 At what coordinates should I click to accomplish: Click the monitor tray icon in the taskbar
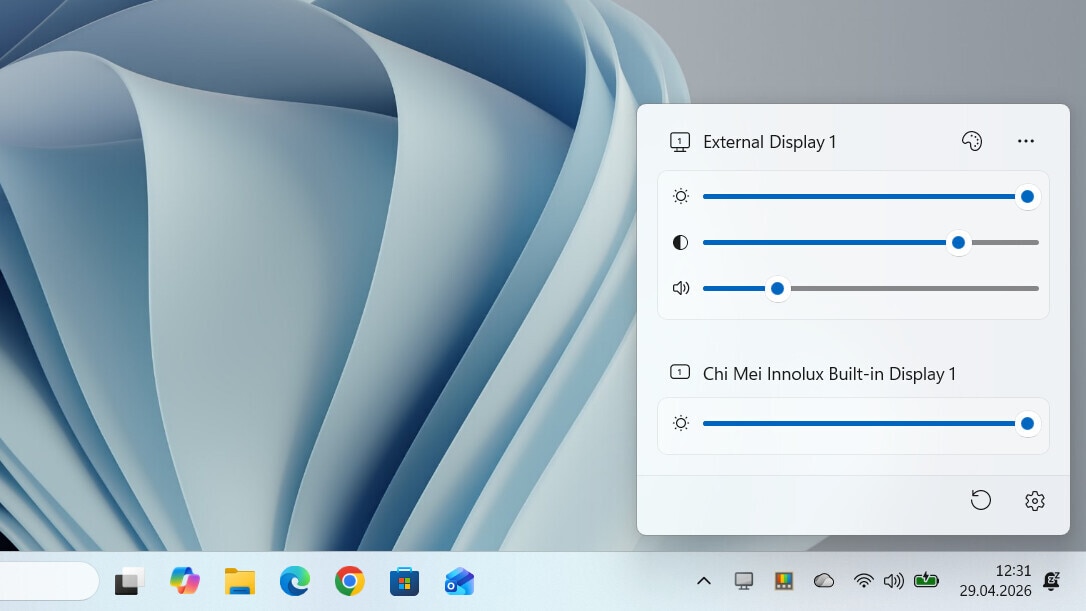point(744,581)
